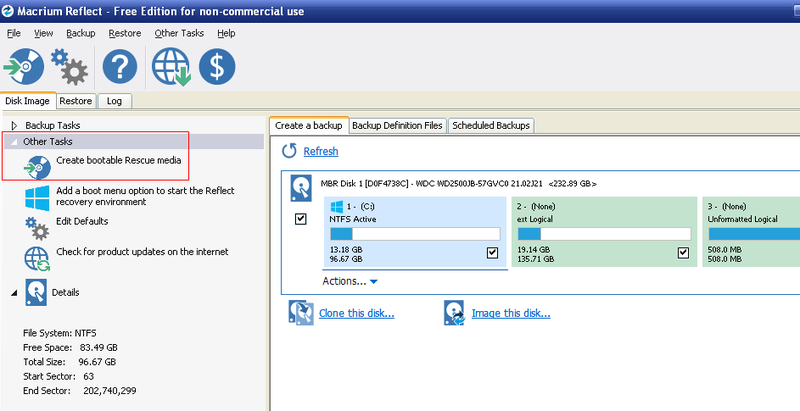
Task: Click the Edit Defaults gears icon
Action: coord(38,226)
